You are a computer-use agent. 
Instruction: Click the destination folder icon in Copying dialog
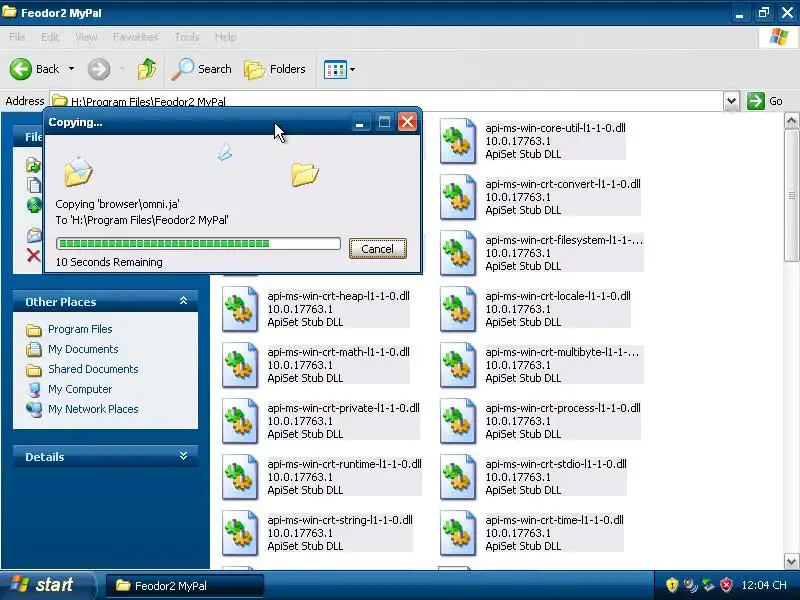coord(305,174)
